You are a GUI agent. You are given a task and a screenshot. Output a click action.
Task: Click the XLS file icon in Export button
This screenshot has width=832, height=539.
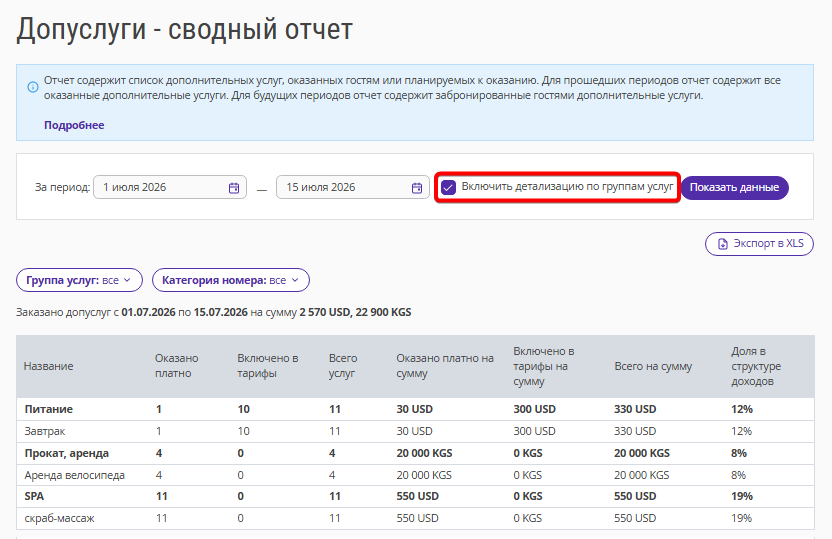(723, 244)
